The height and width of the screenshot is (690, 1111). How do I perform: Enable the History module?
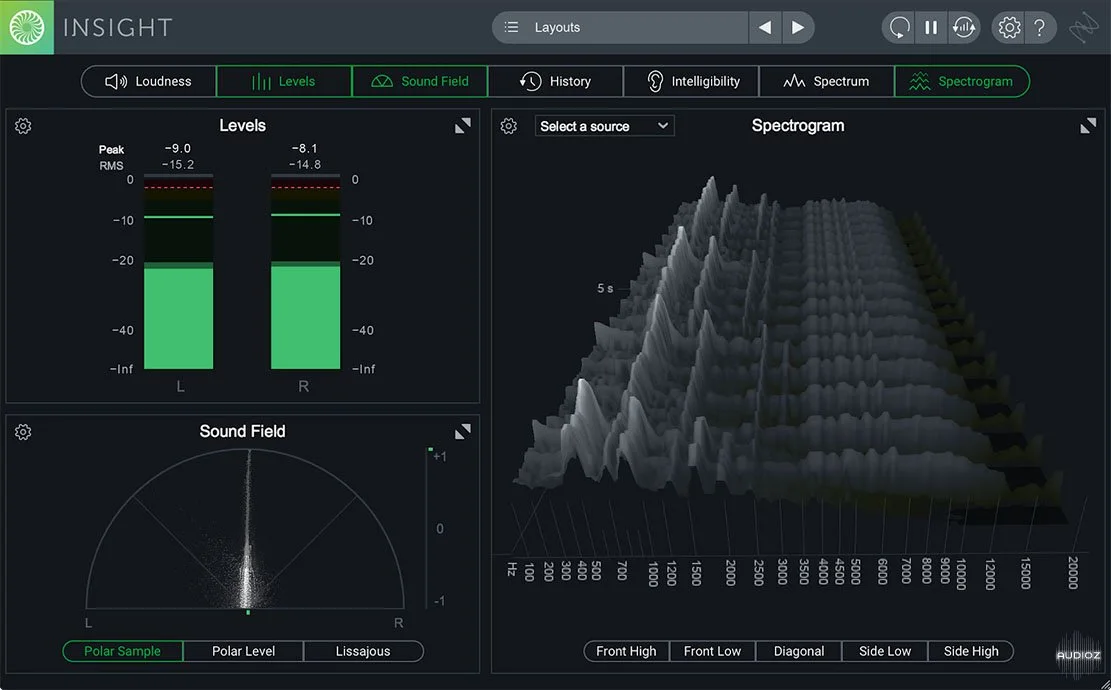pyautogui.click(x=556, y=81)
